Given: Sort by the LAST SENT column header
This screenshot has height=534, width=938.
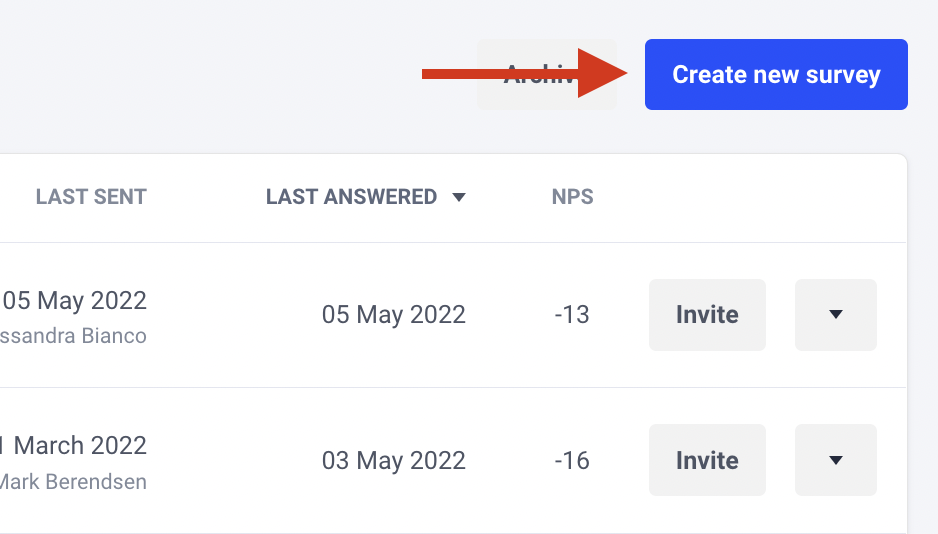Looking at the screenshot, I should [x=91, y=197].
